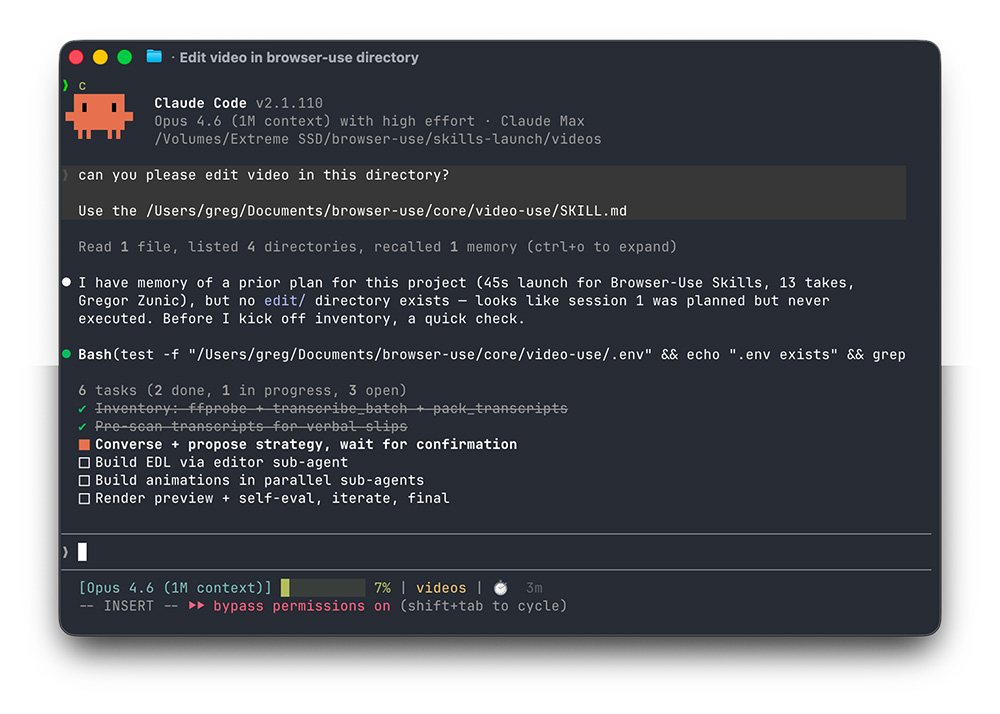1000x714 pixels.
Task: Open the edit/ directory link in message
Action: click(284, 300)
